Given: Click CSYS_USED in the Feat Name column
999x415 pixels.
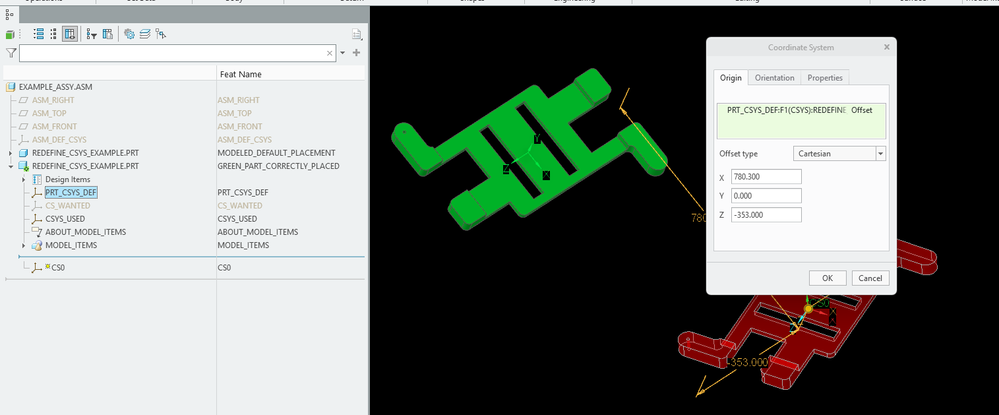Looking at the screenshot, I should [237, 219].
